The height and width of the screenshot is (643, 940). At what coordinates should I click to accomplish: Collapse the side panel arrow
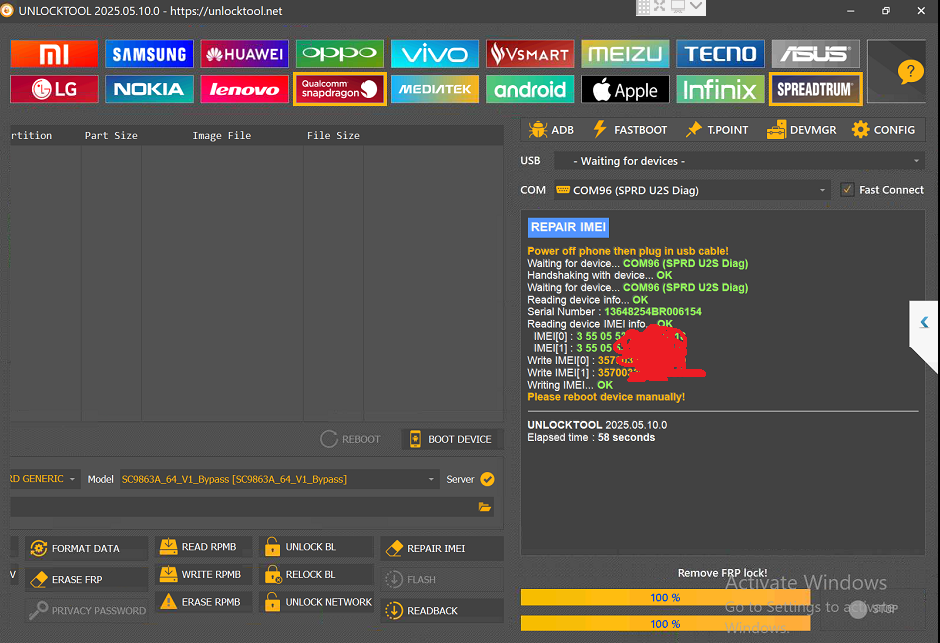[x=924, y=322]
